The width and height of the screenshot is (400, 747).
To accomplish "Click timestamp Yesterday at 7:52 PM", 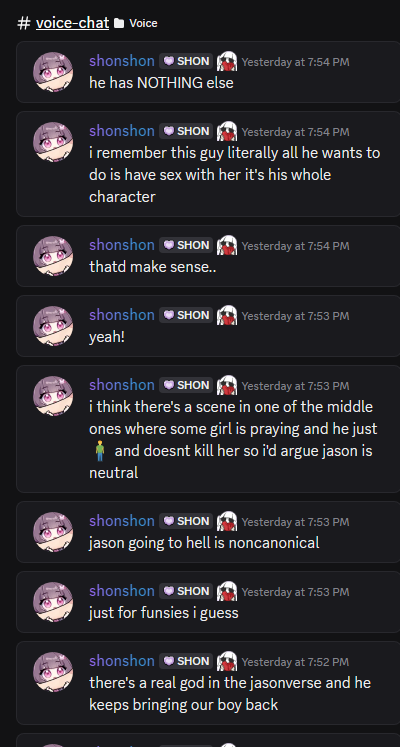I will tap(295, 662).
